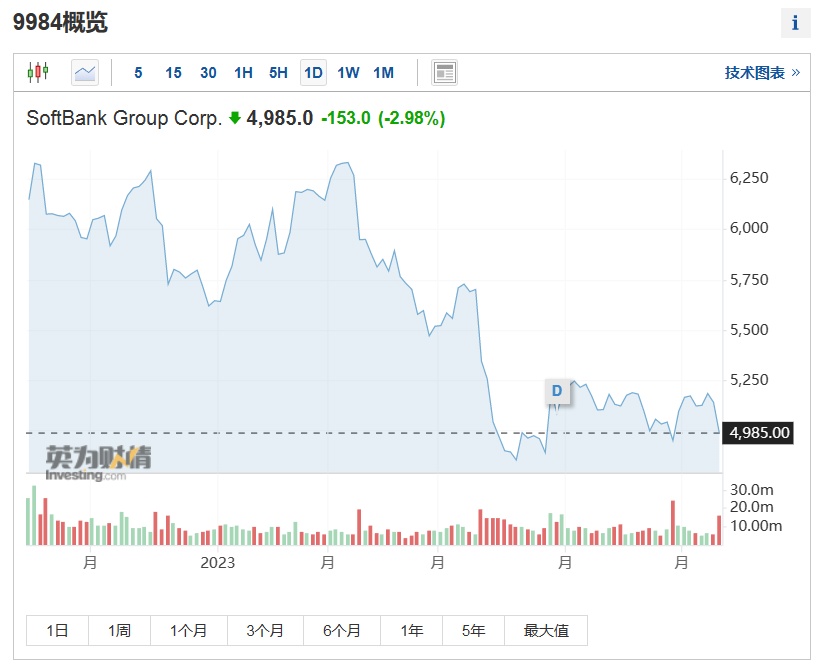Select the 1D interval
This screenshot has height=665, width=820.
tap(313, 73)
